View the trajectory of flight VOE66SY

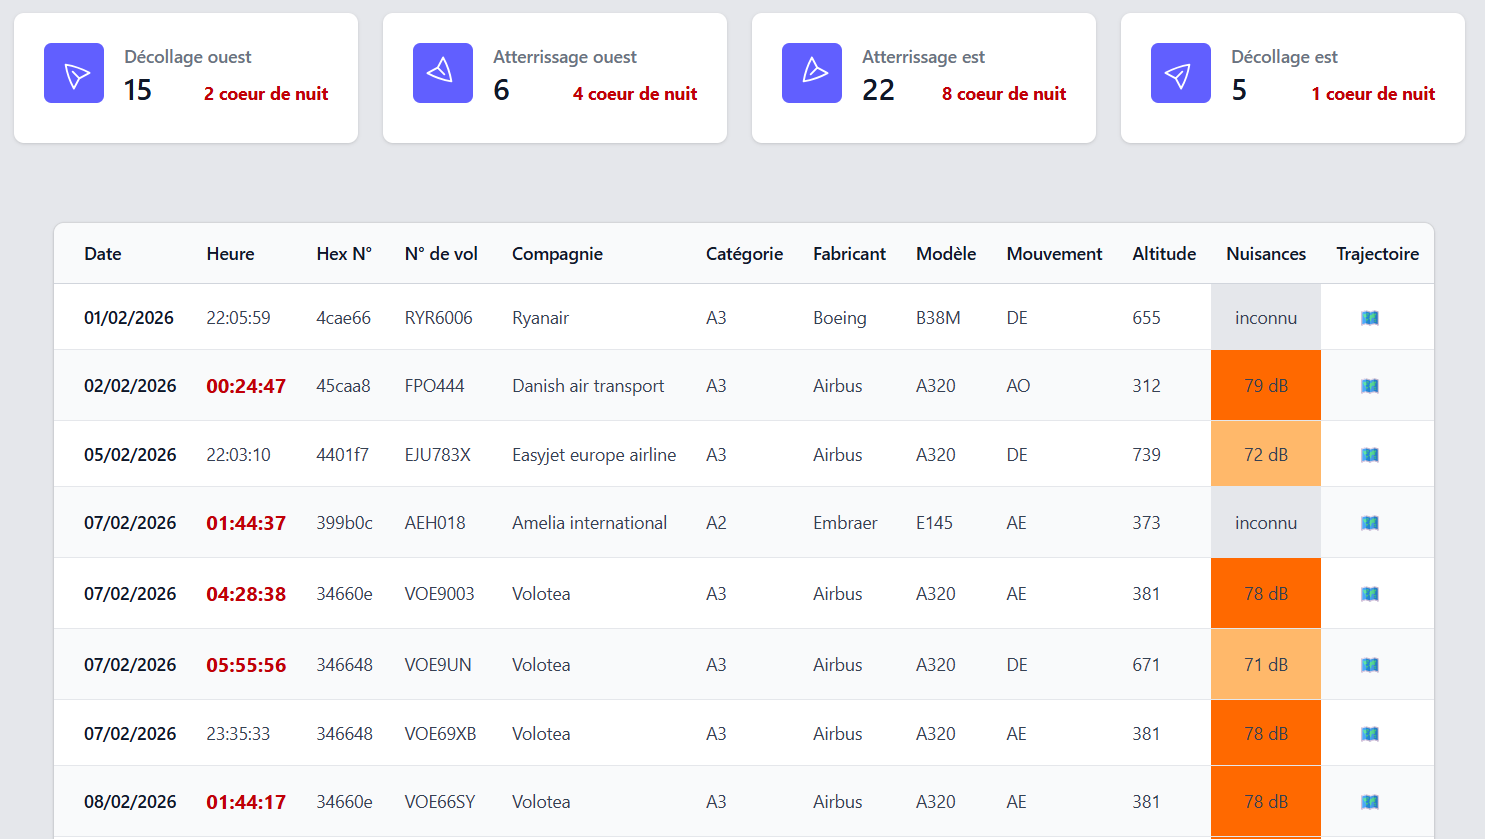[x=1370, y=801]
